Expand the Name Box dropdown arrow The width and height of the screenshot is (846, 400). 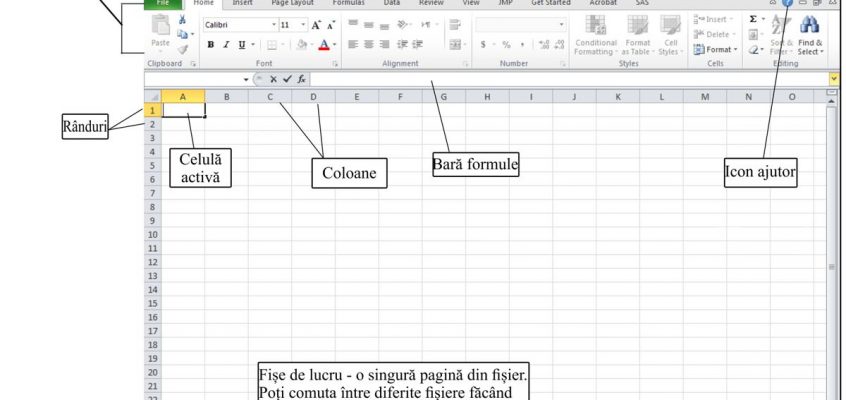coord(245,79)
